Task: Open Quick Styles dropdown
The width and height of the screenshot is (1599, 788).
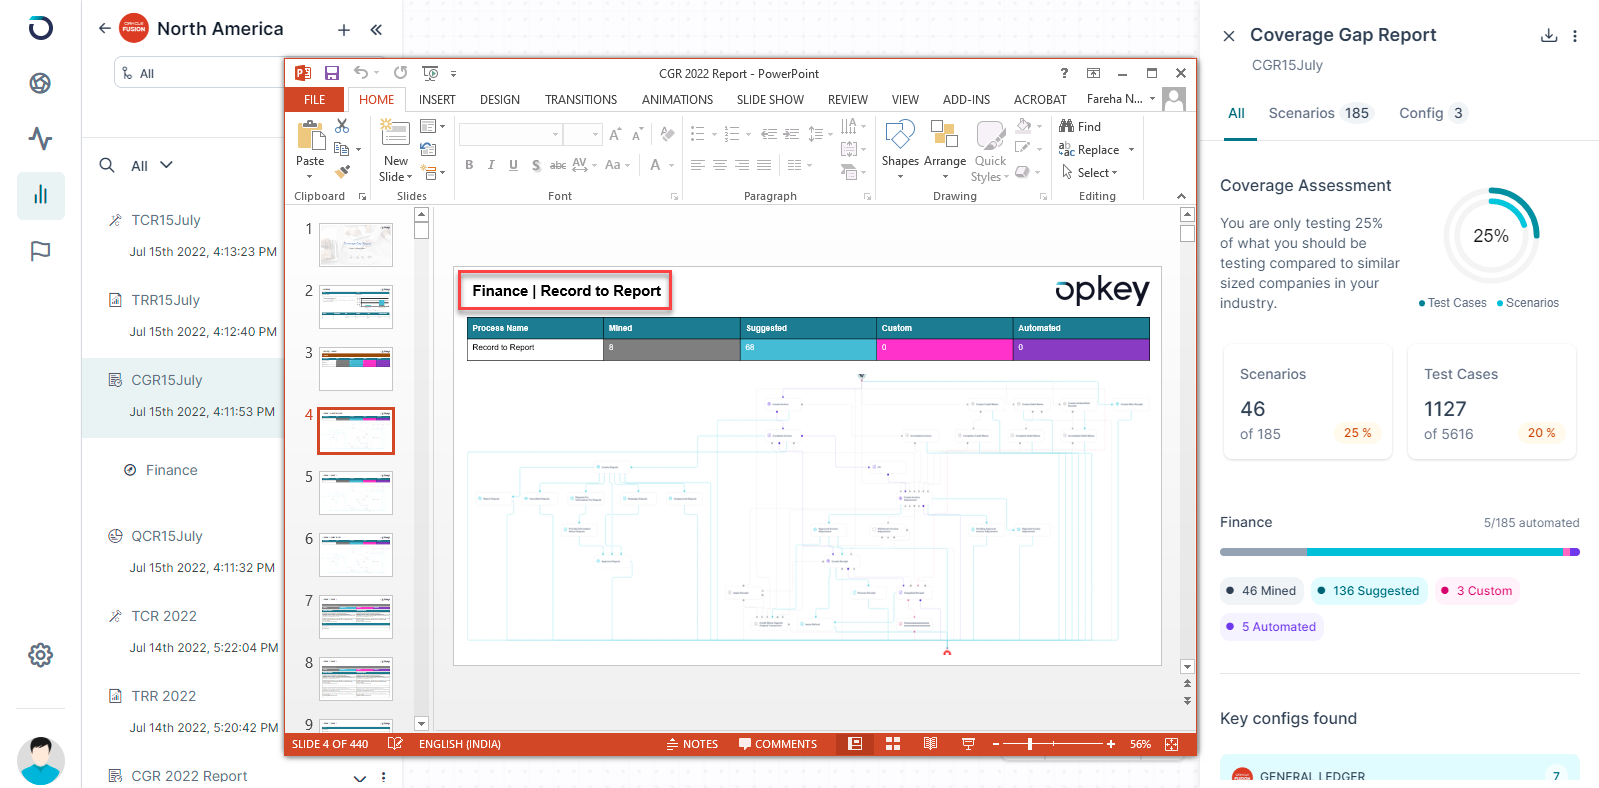Action: (x=990, y=150)
